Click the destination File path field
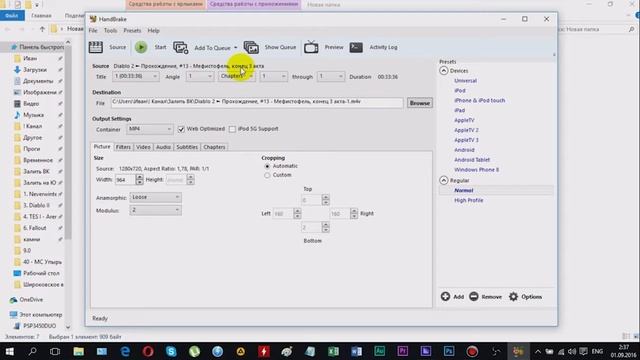The image size is (640, 360). pos(257,103)
